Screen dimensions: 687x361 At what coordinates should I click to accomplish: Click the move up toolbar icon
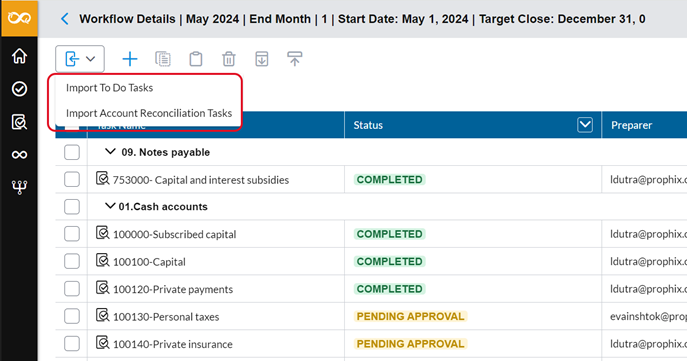point(294,59)
